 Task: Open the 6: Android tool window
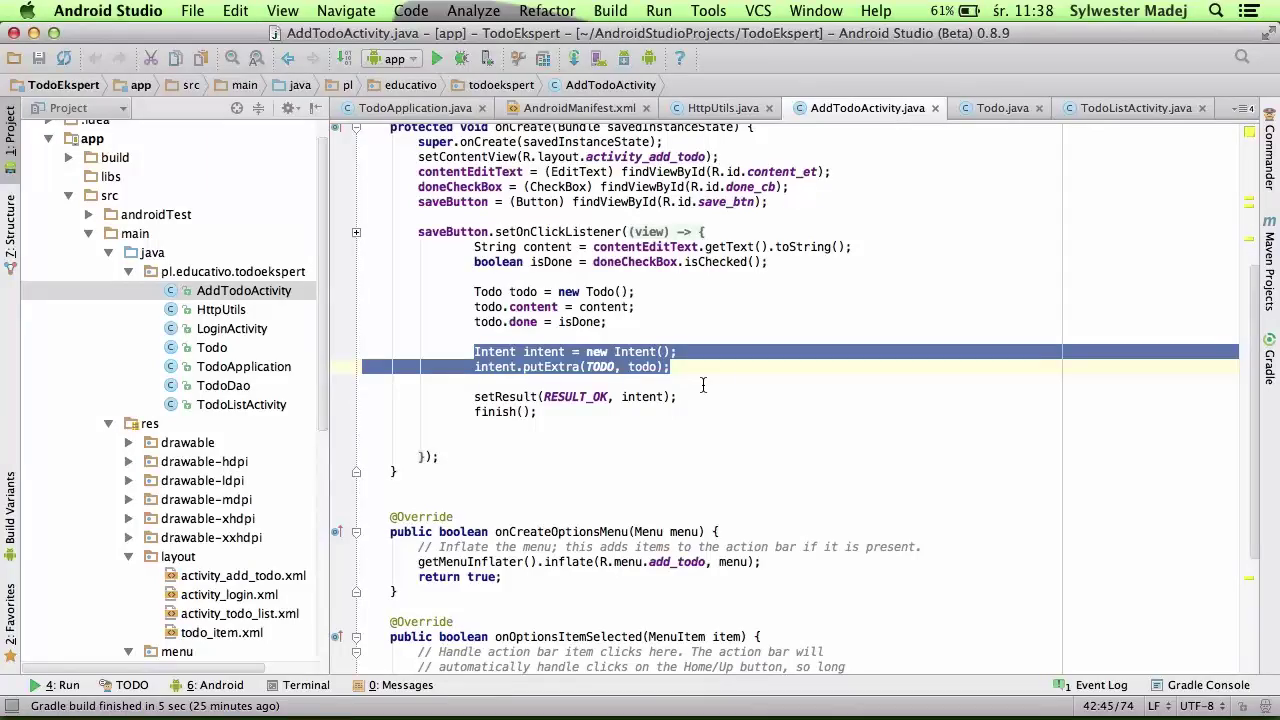click(x=207, y=685)
